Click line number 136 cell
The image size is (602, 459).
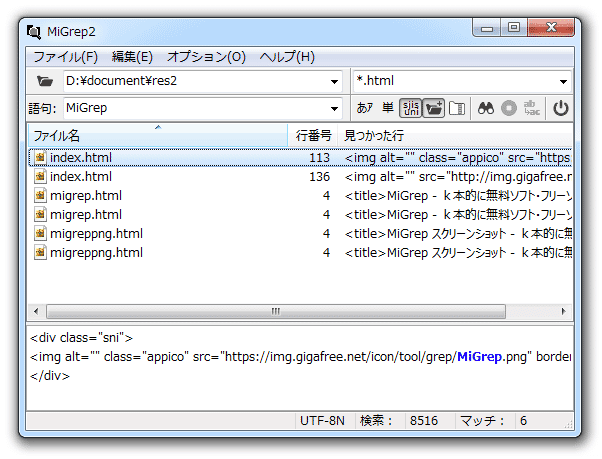319,177
